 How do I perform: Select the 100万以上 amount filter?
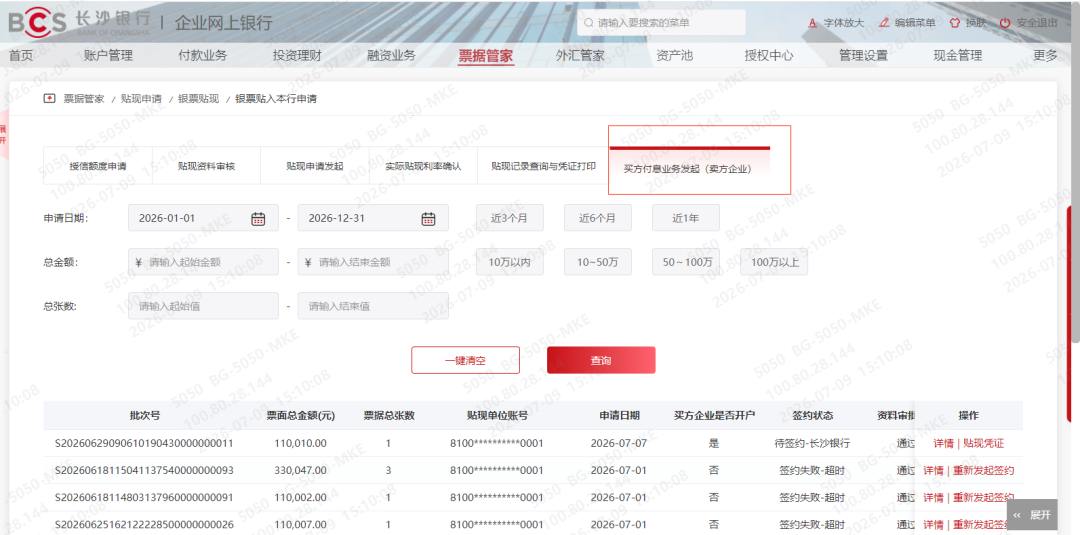pos(774,262)
